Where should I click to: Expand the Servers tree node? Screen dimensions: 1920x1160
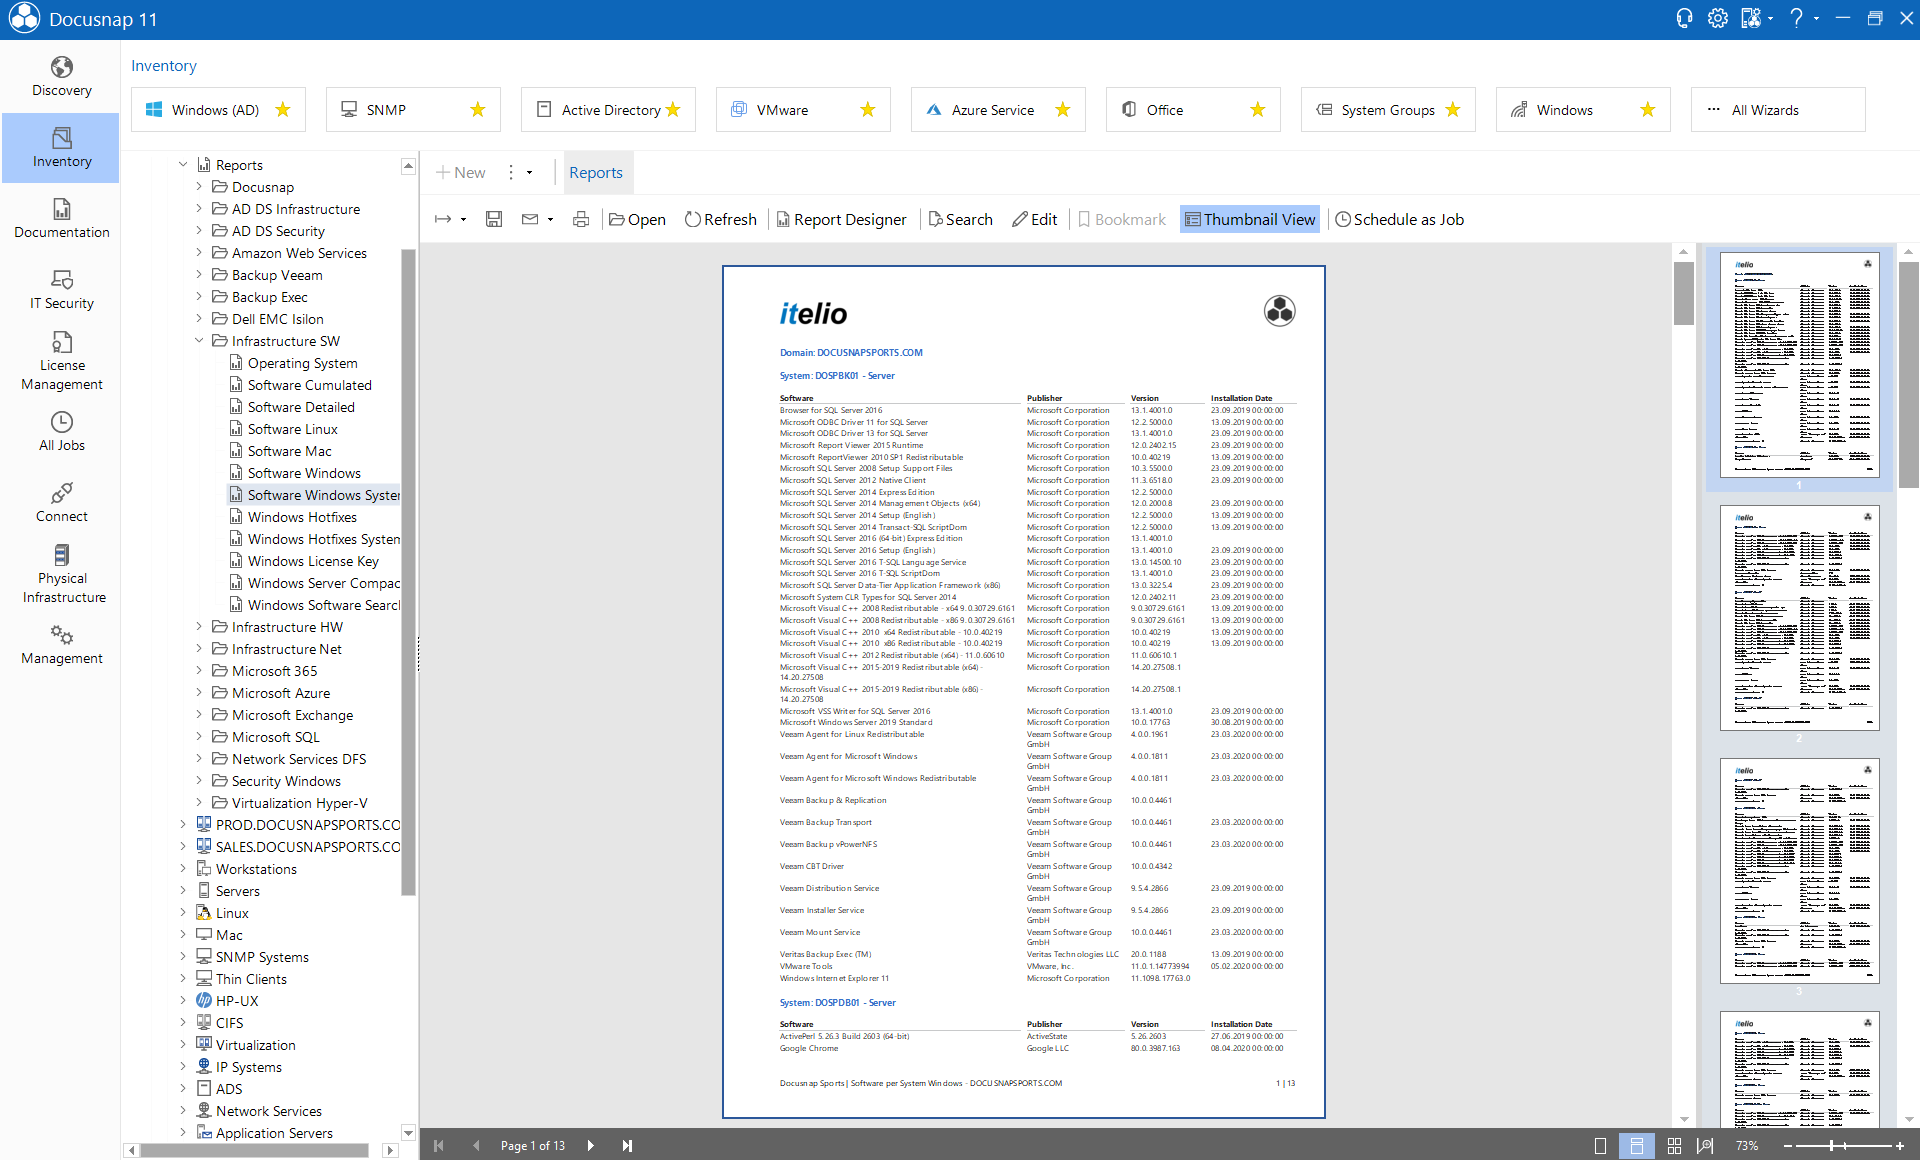click(183, 890)
